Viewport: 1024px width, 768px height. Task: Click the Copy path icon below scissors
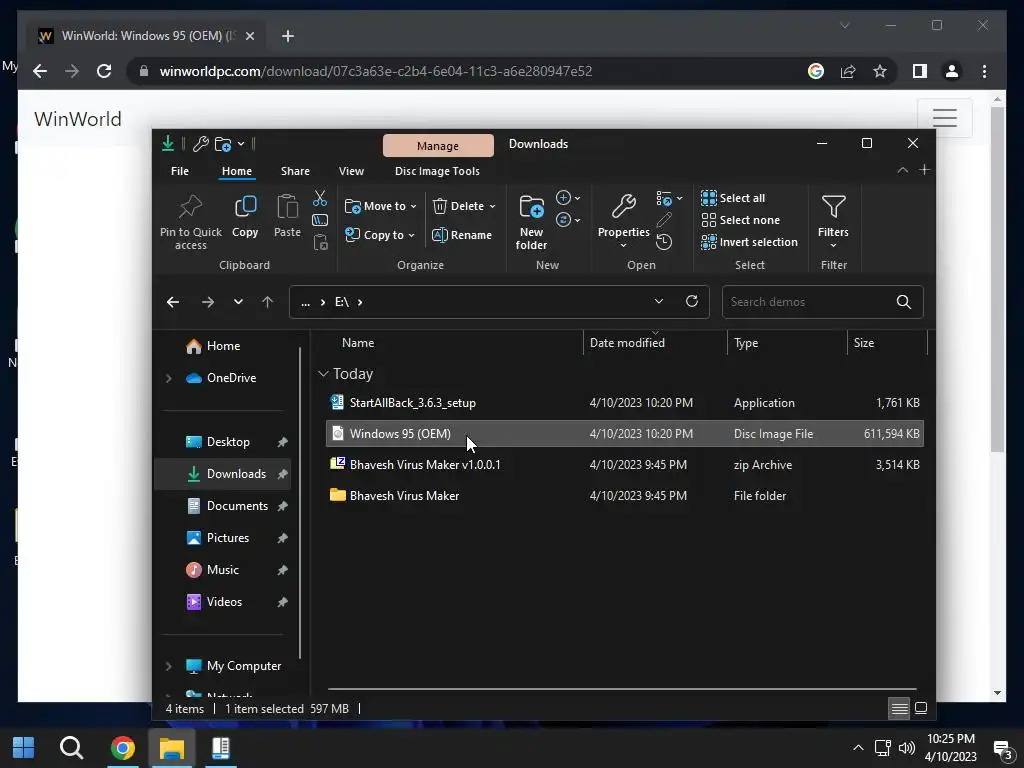coord(320,220)
